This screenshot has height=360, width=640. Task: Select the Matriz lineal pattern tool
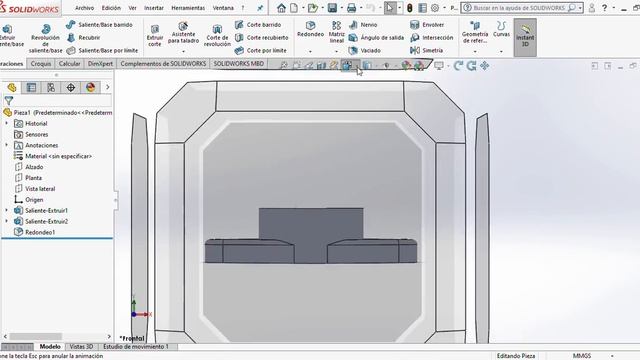pyautogui.click(x=336, y=32)
